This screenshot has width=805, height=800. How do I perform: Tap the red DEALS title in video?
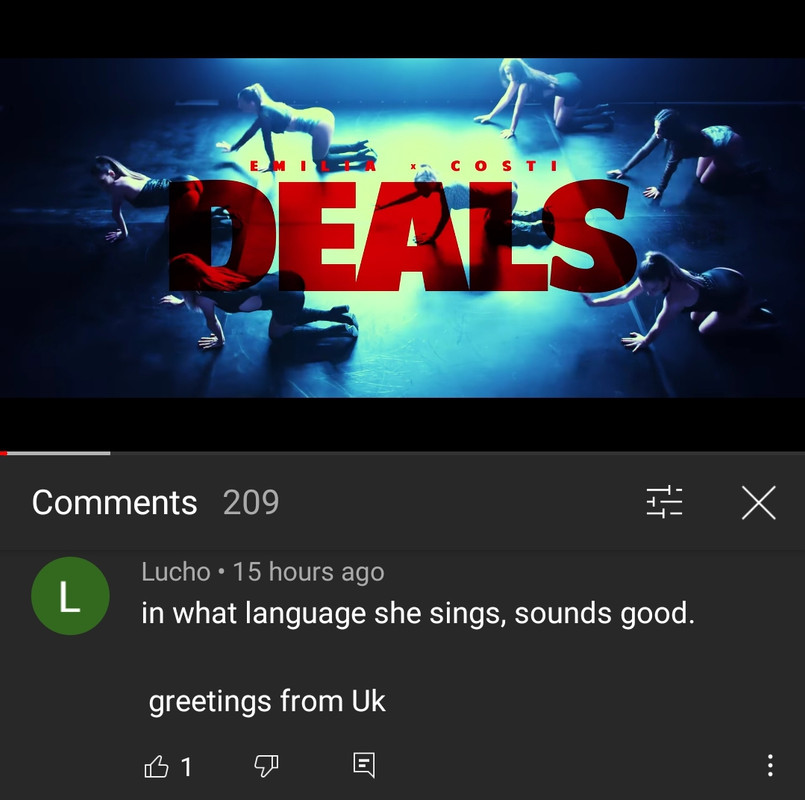click(400, 235)
